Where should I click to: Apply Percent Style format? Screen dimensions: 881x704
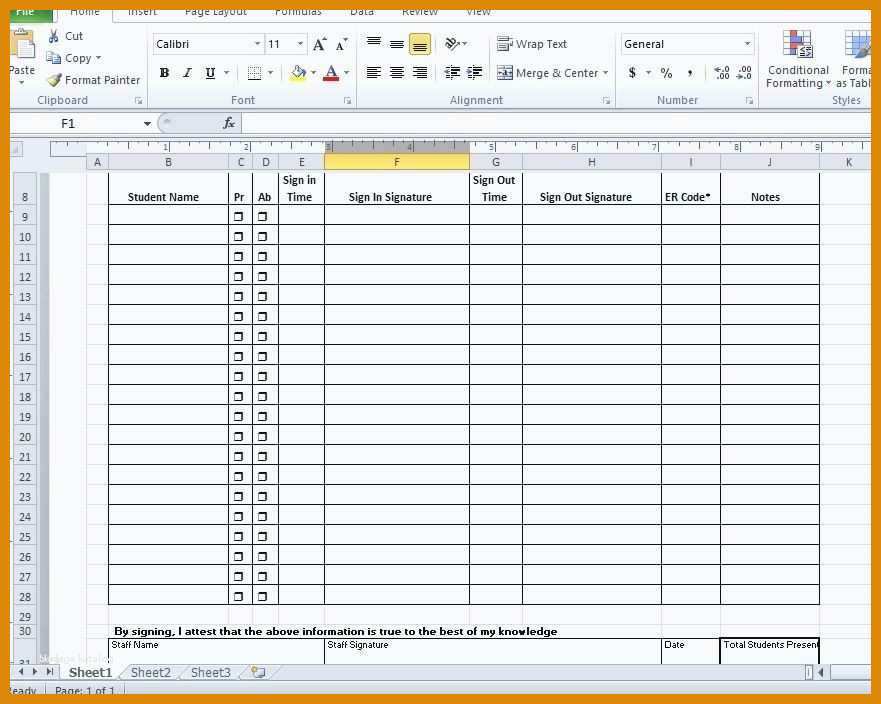tap(666, 72)
